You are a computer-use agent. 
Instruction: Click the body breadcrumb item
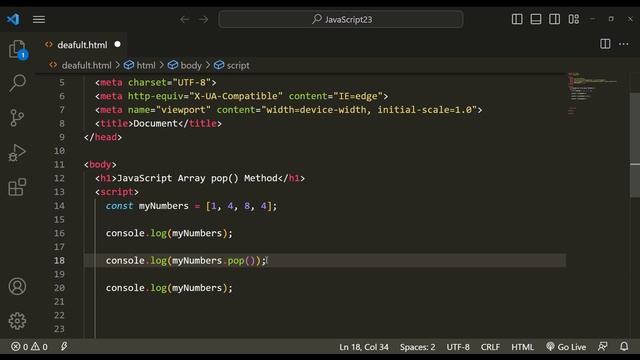(x=191, y=65)
